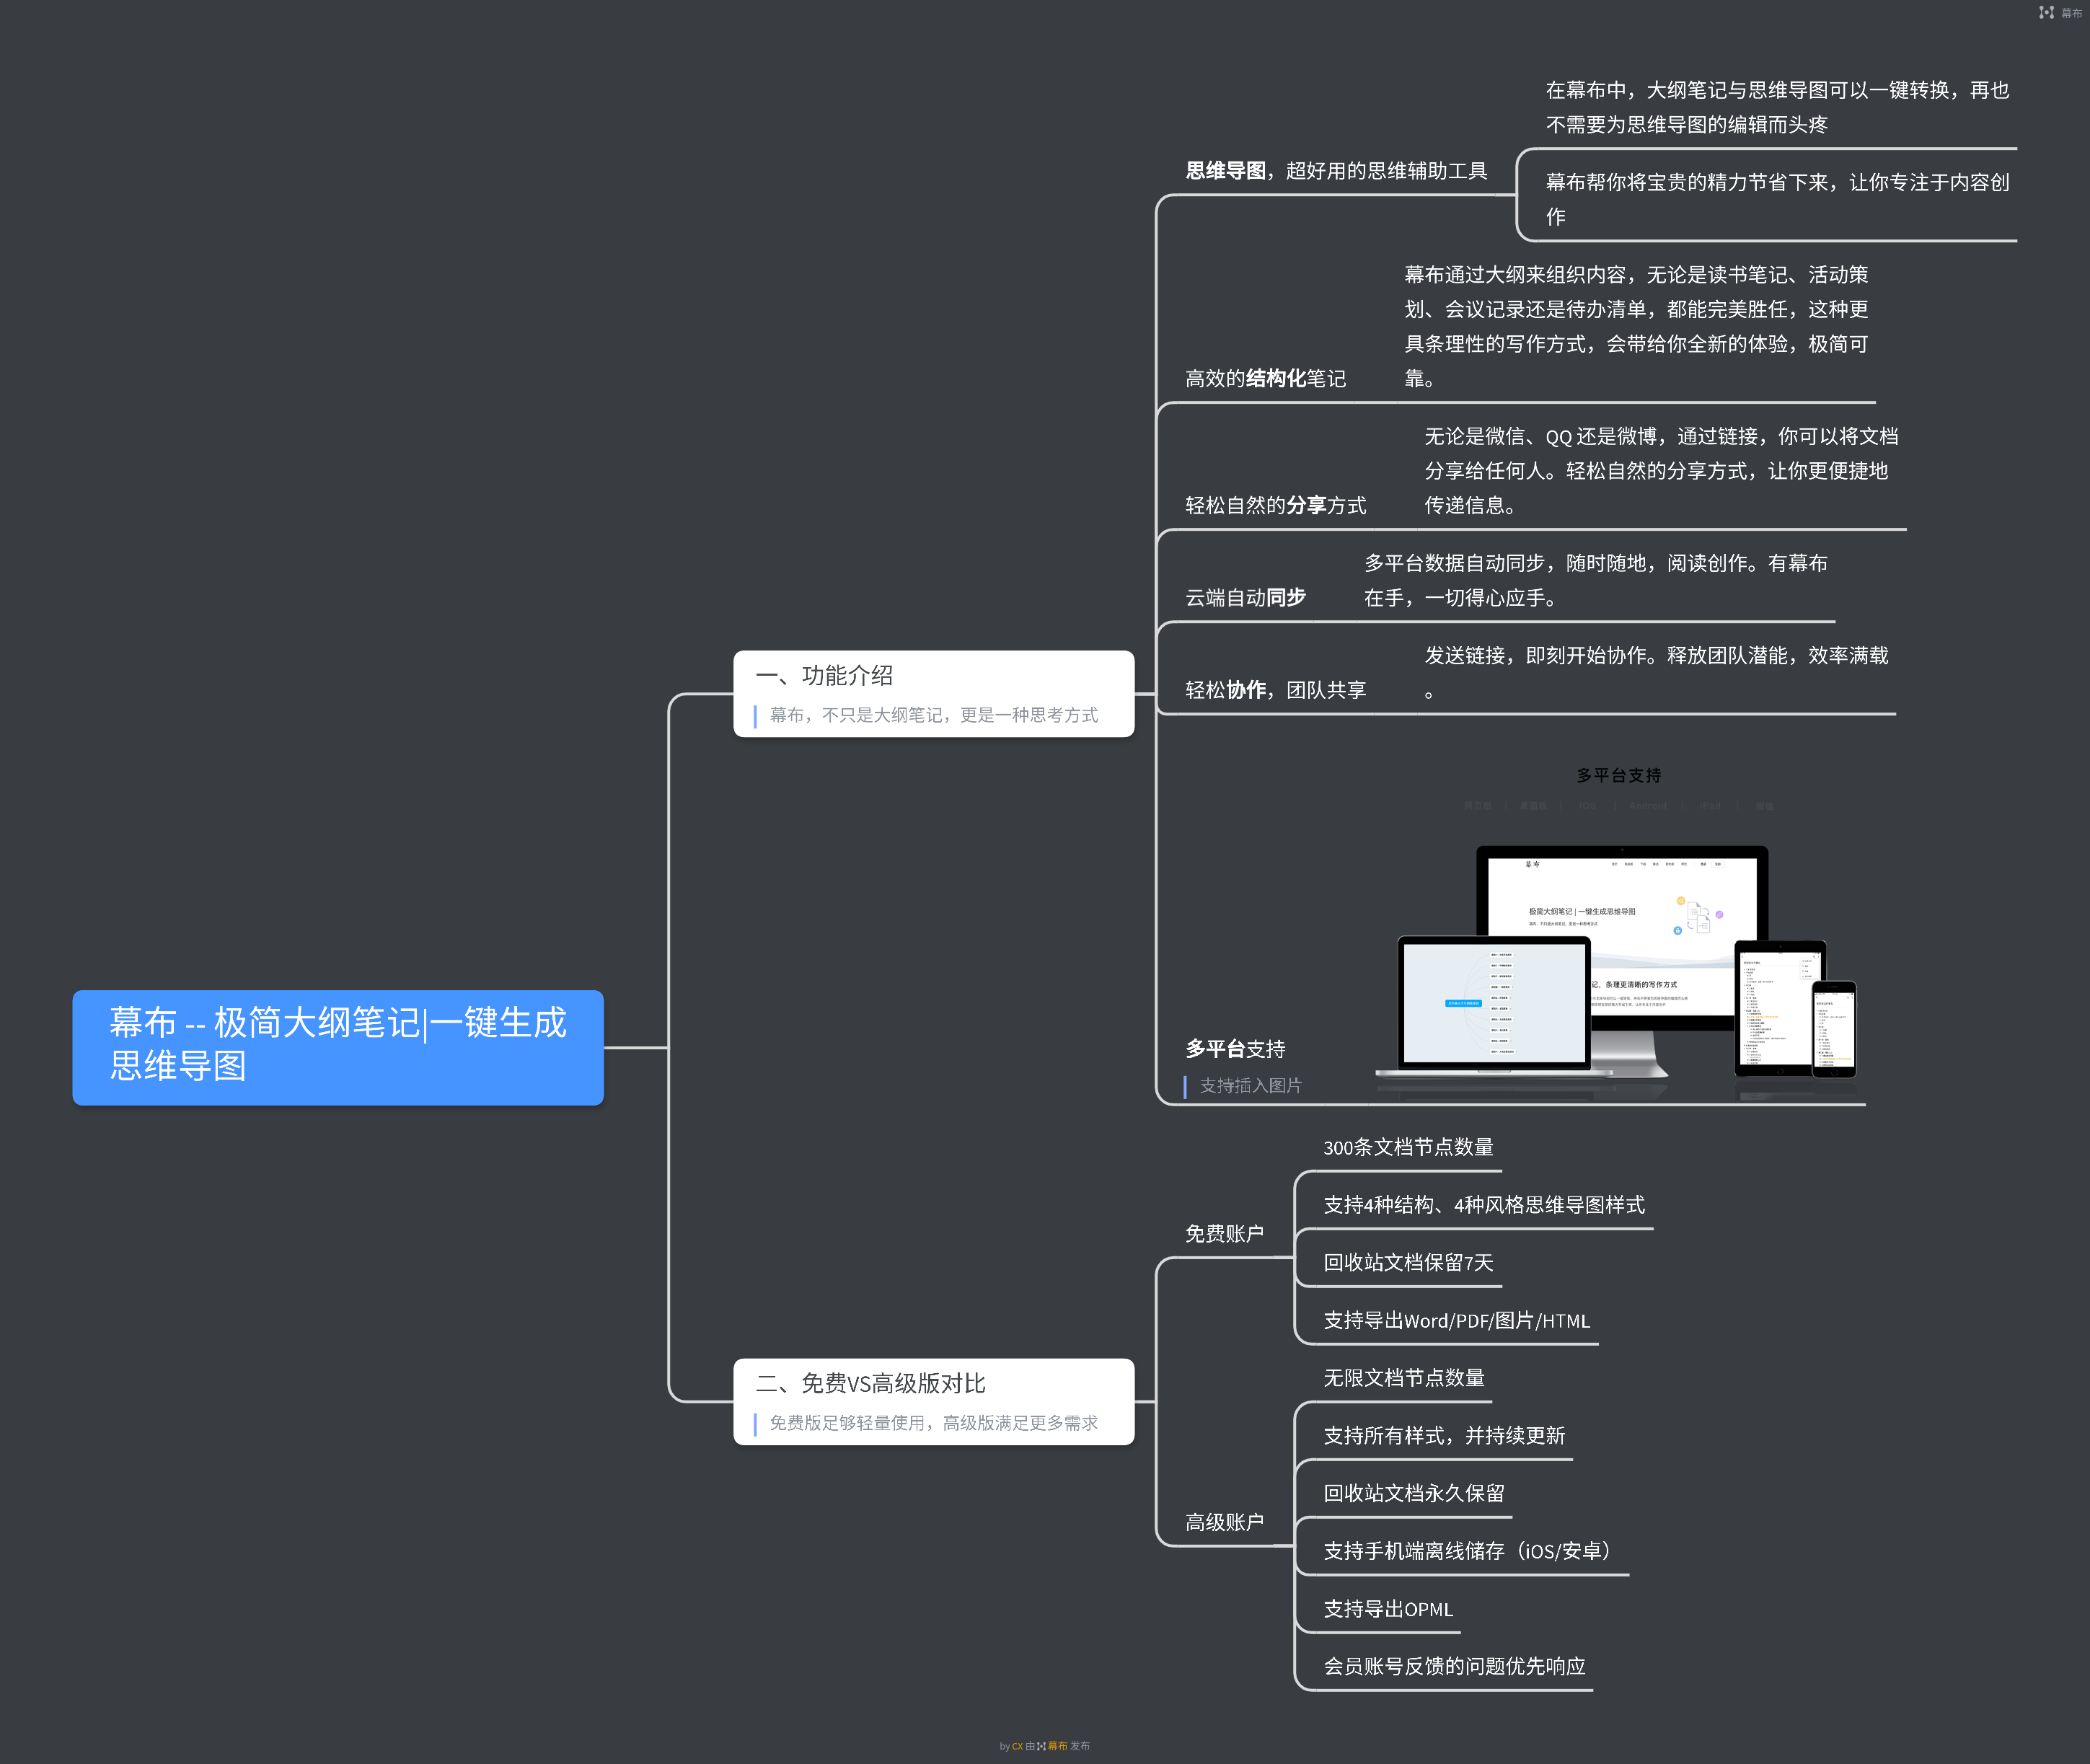The image size is (2090, 1764).
Task: Select the 一、功能介绍 node card
Action: tap(934, 693)
